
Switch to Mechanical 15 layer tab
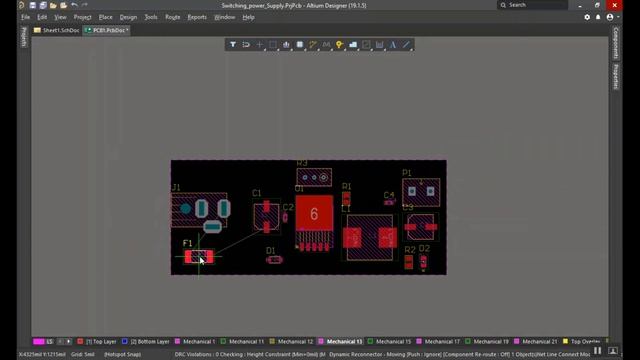(x=389, y=342)
